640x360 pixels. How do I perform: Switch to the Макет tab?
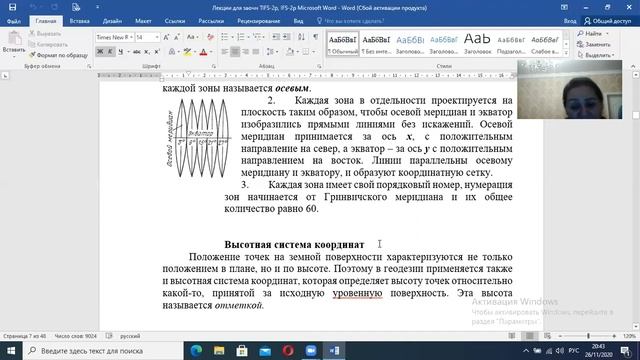tap(143, 21)
